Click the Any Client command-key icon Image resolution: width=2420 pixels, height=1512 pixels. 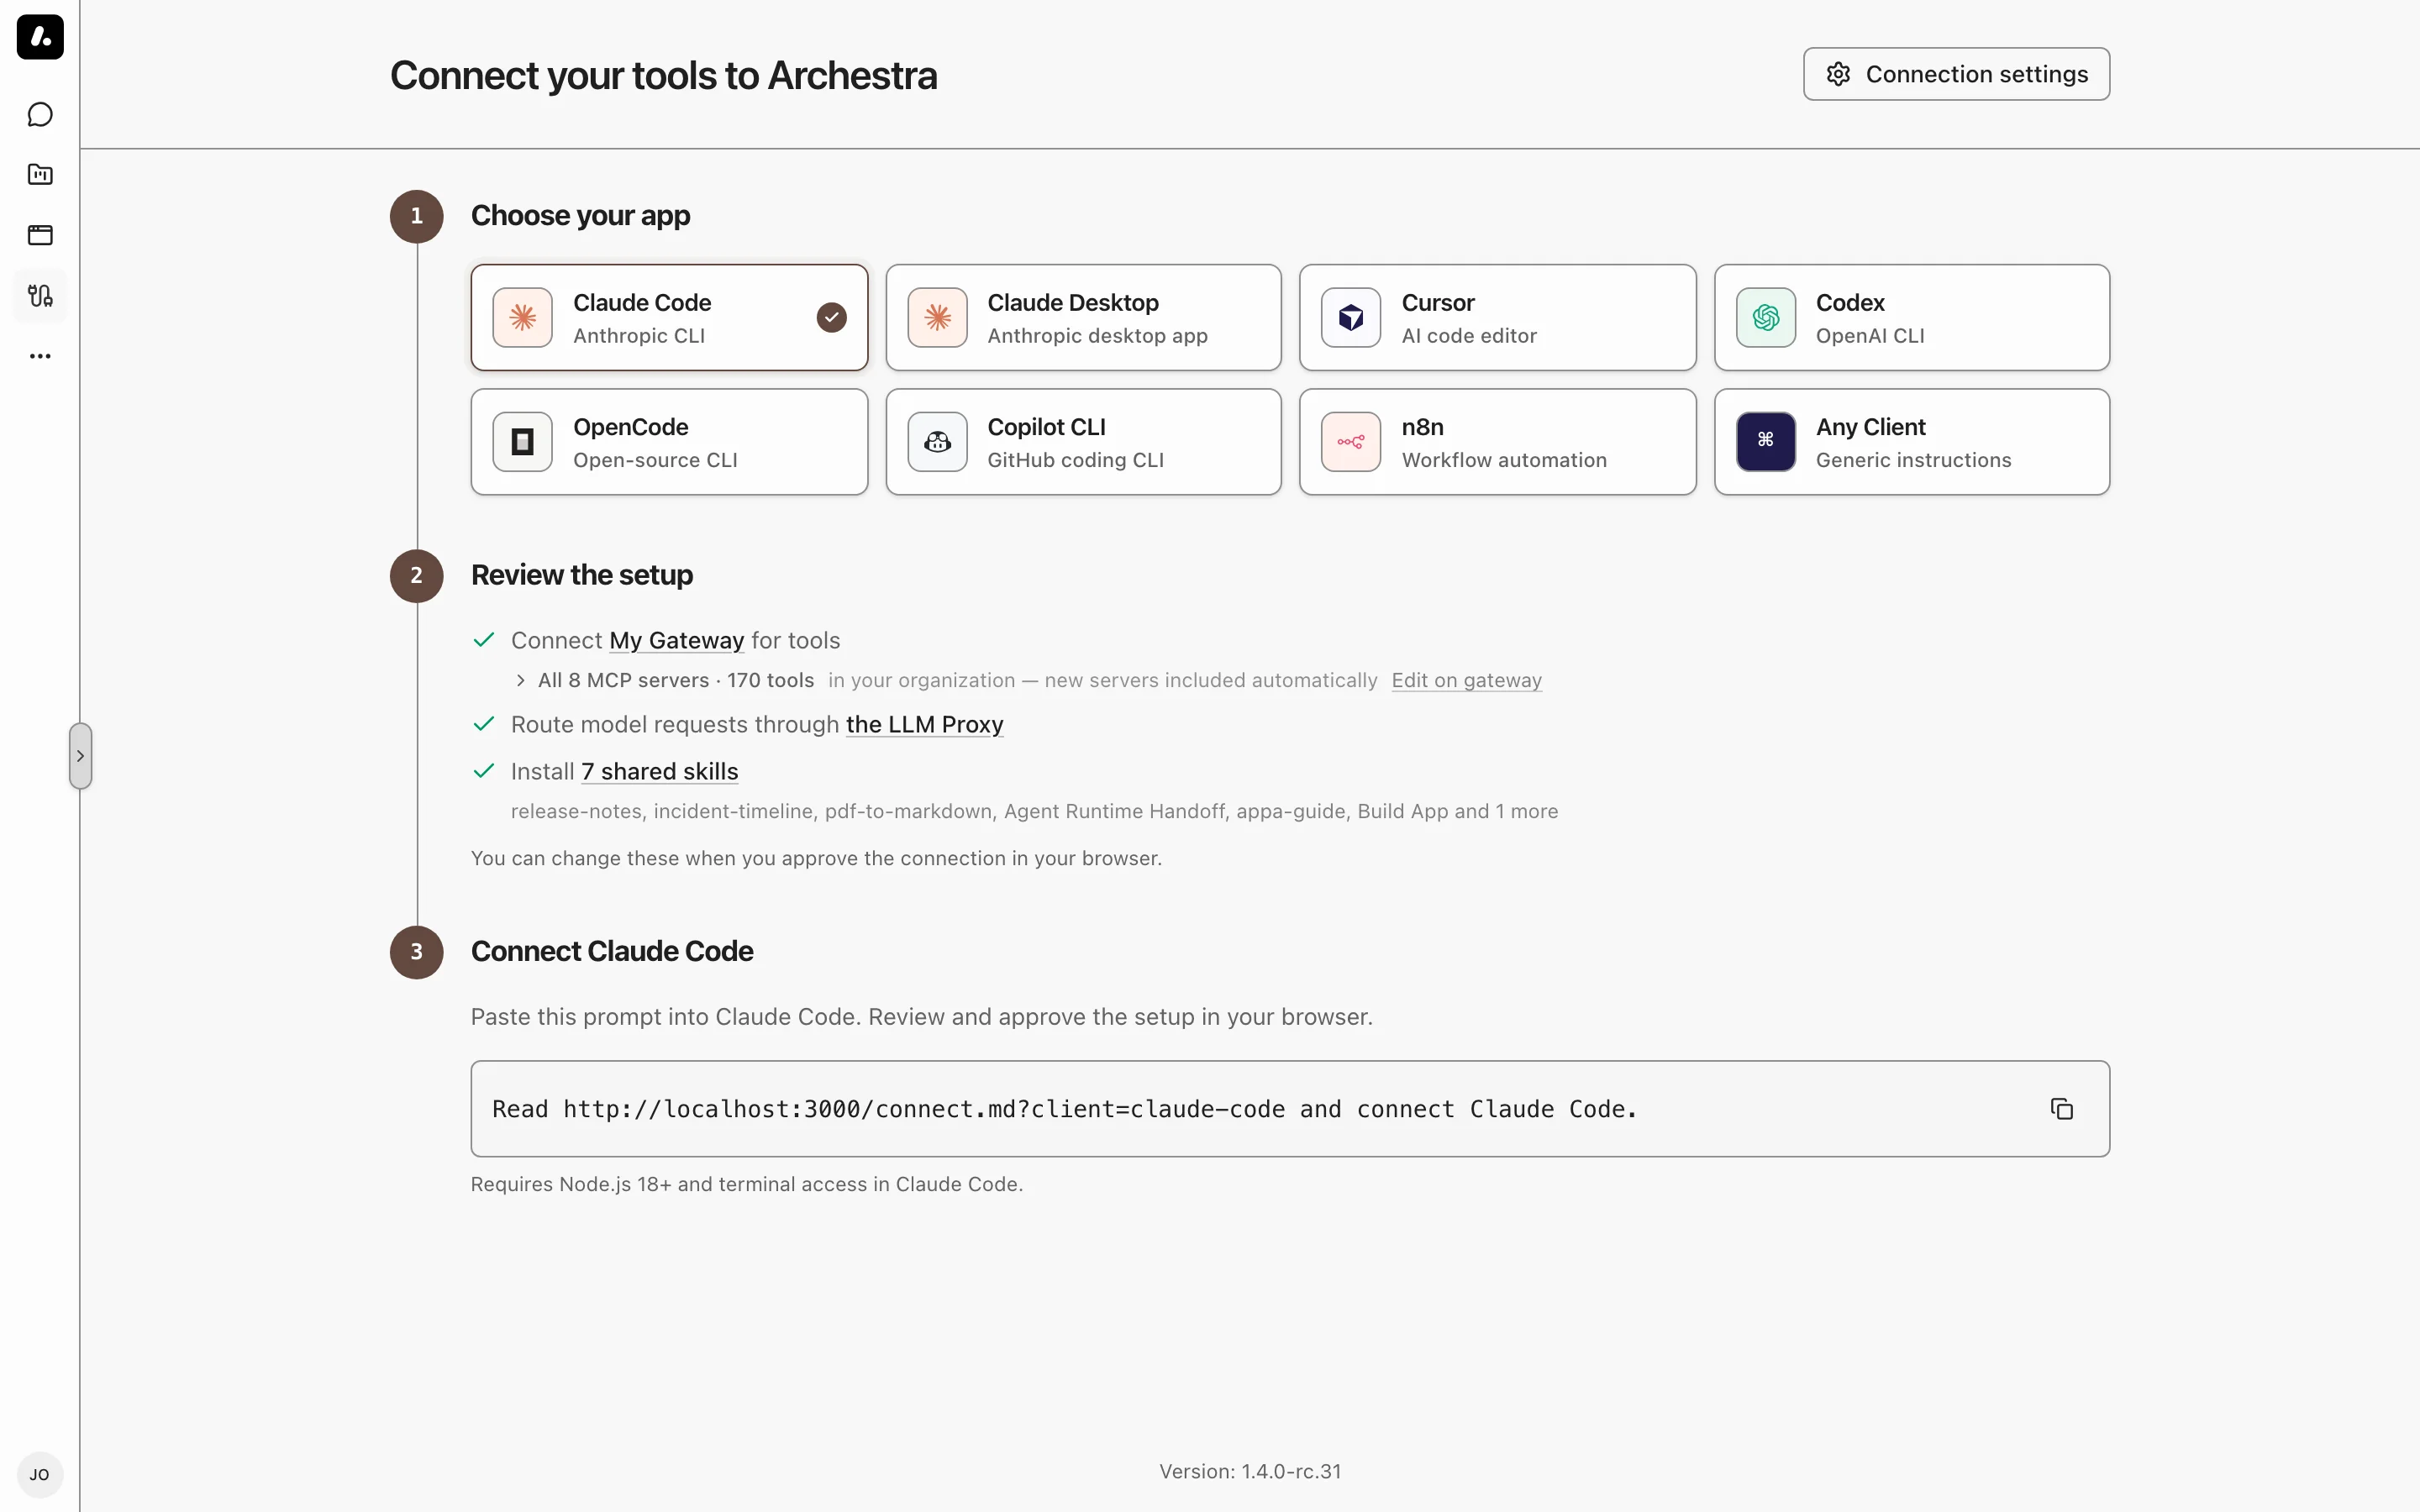tap(1766, 442)
